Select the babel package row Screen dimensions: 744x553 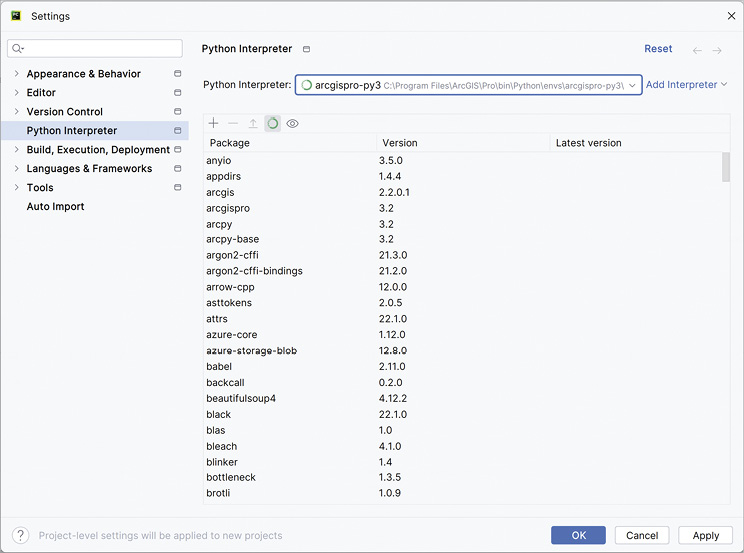click(463, 366)
